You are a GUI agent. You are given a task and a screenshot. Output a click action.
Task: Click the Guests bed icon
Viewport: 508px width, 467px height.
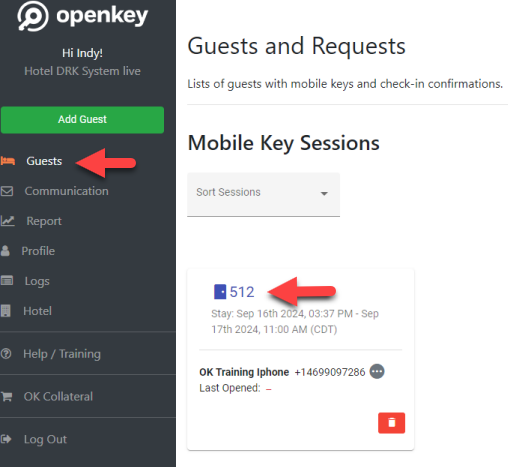tap(7, 161)
